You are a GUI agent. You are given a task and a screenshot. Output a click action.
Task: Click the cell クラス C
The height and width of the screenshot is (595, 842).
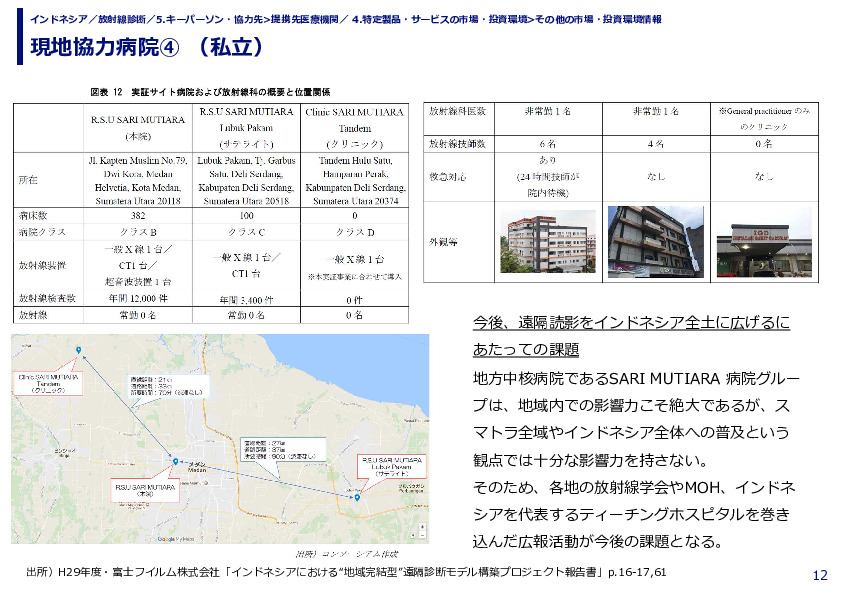tap(246, 232)
